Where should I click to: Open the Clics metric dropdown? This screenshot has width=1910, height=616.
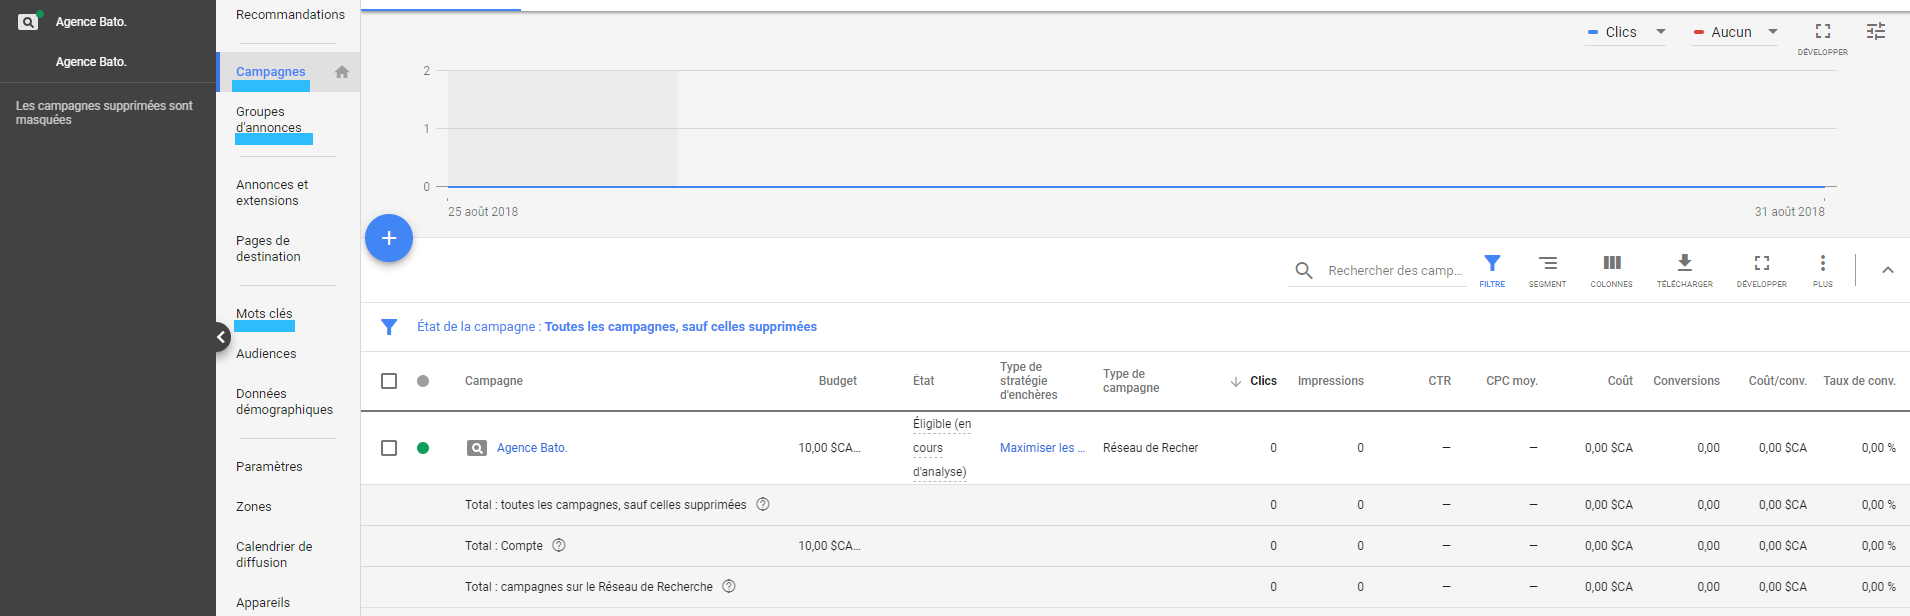pos(1627,32)
